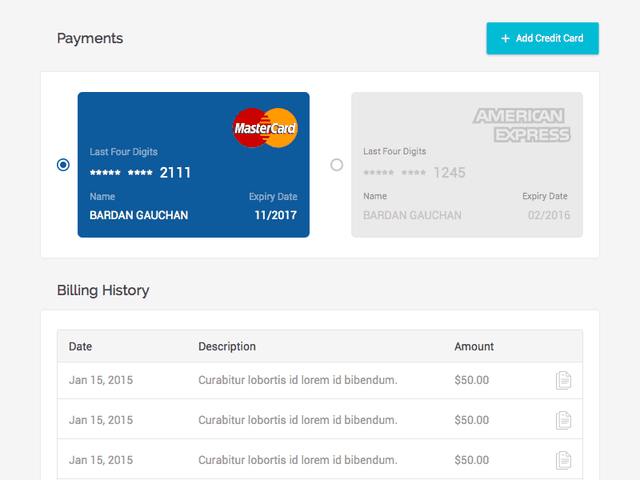Click the American Express logo on gray card

[521, 125]
